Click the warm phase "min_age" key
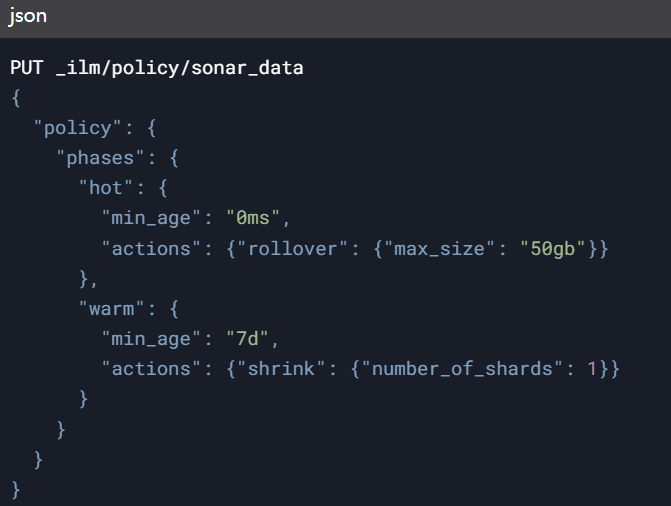Screen dimensions: 671x506 click(x=151, y=339)
